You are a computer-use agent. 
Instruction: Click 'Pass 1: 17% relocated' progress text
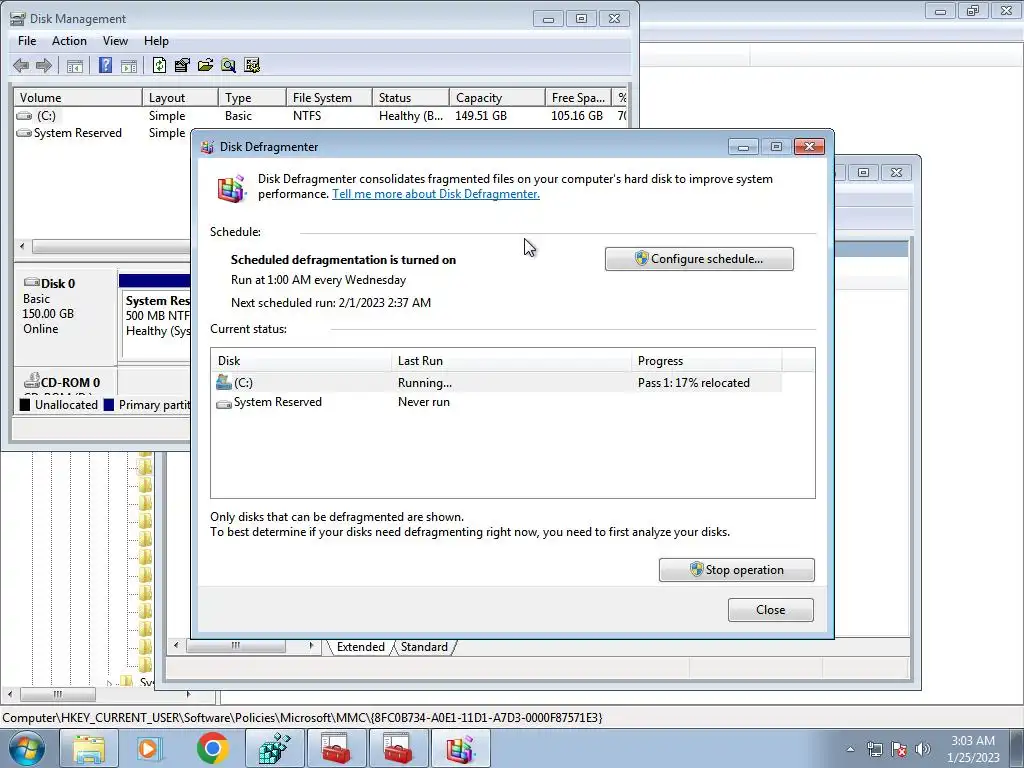coord(694,383)
